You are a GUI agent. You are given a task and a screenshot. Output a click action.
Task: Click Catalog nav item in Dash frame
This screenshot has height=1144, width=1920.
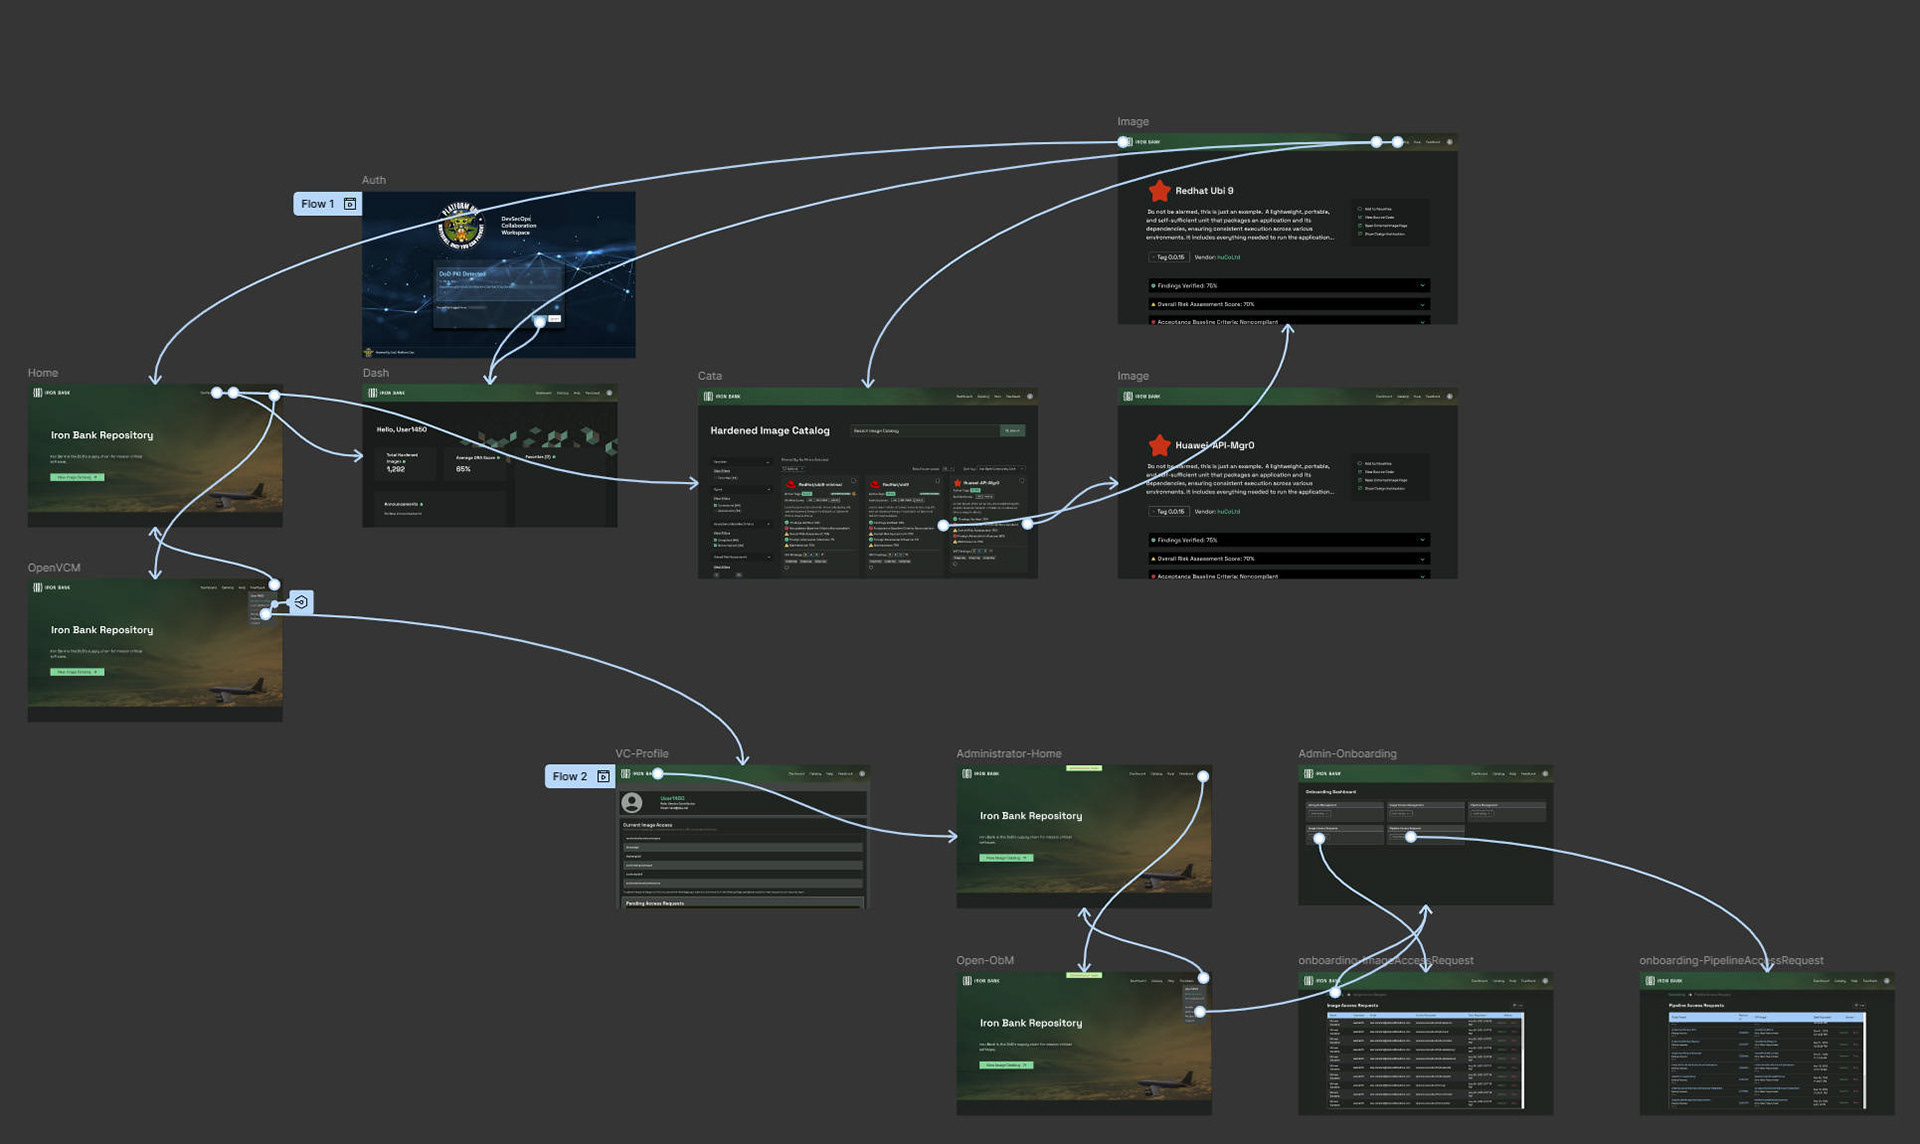pyautogui.click(x=563, y=393)
